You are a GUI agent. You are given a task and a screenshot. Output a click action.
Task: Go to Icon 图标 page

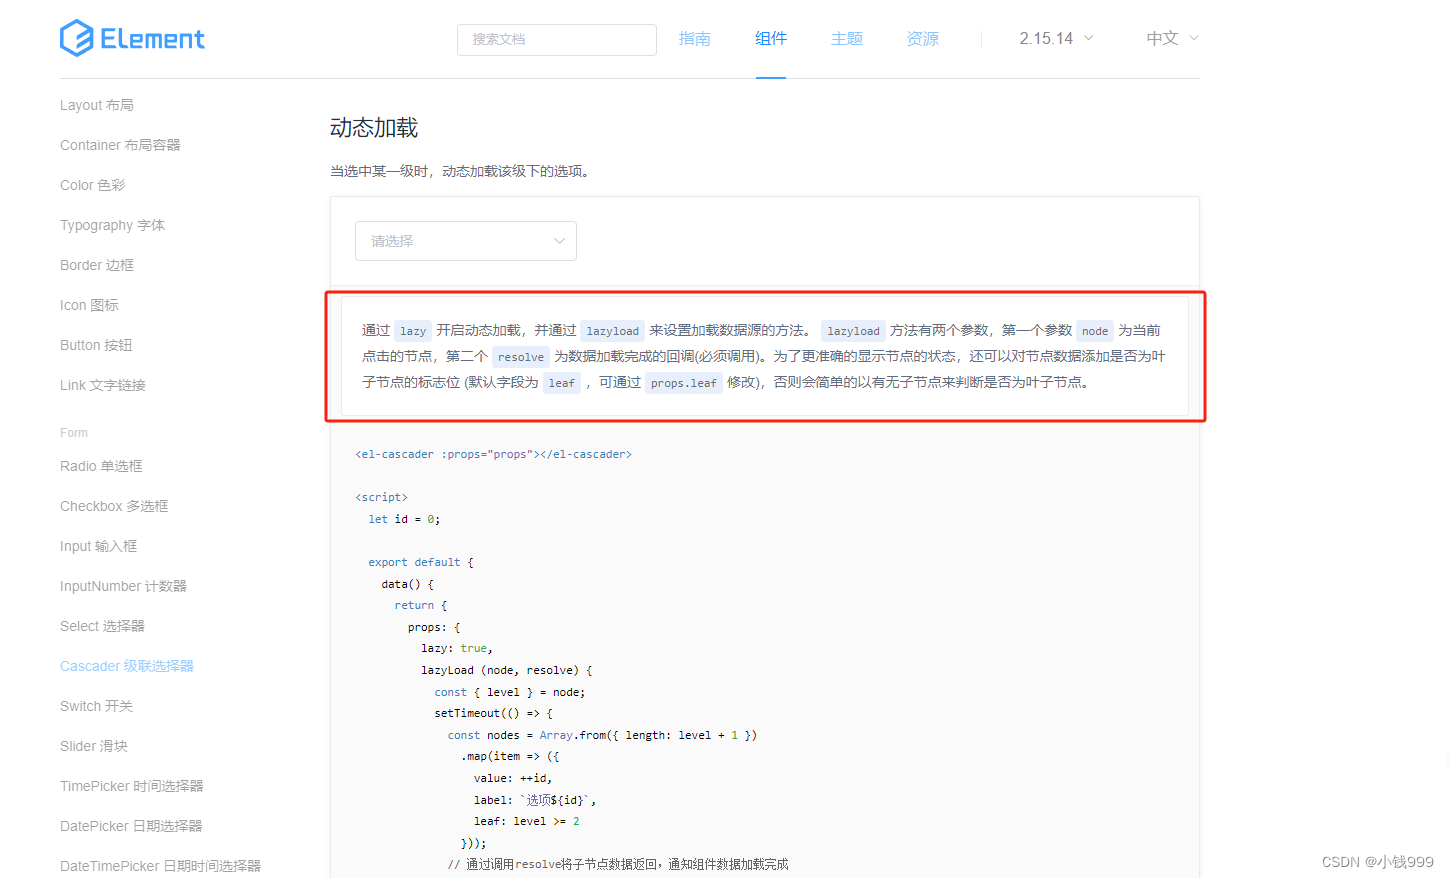point(89,305)
